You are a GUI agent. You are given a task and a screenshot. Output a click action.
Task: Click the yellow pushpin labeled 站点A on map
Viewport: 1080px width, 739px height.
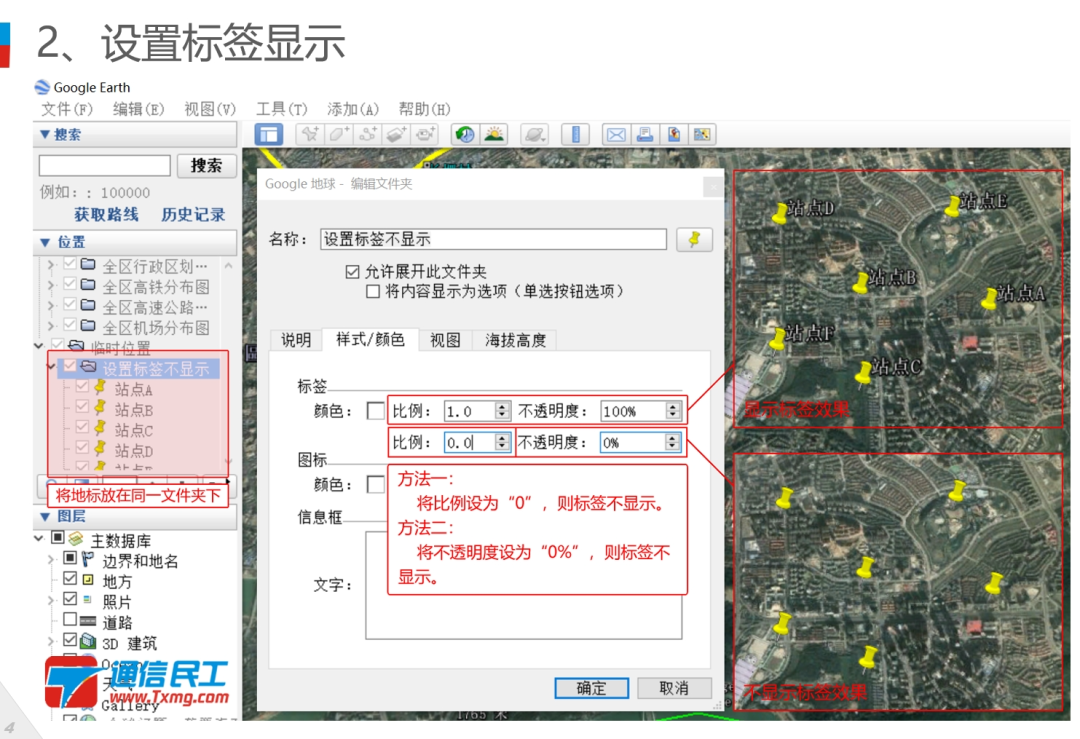coord(990,298)
